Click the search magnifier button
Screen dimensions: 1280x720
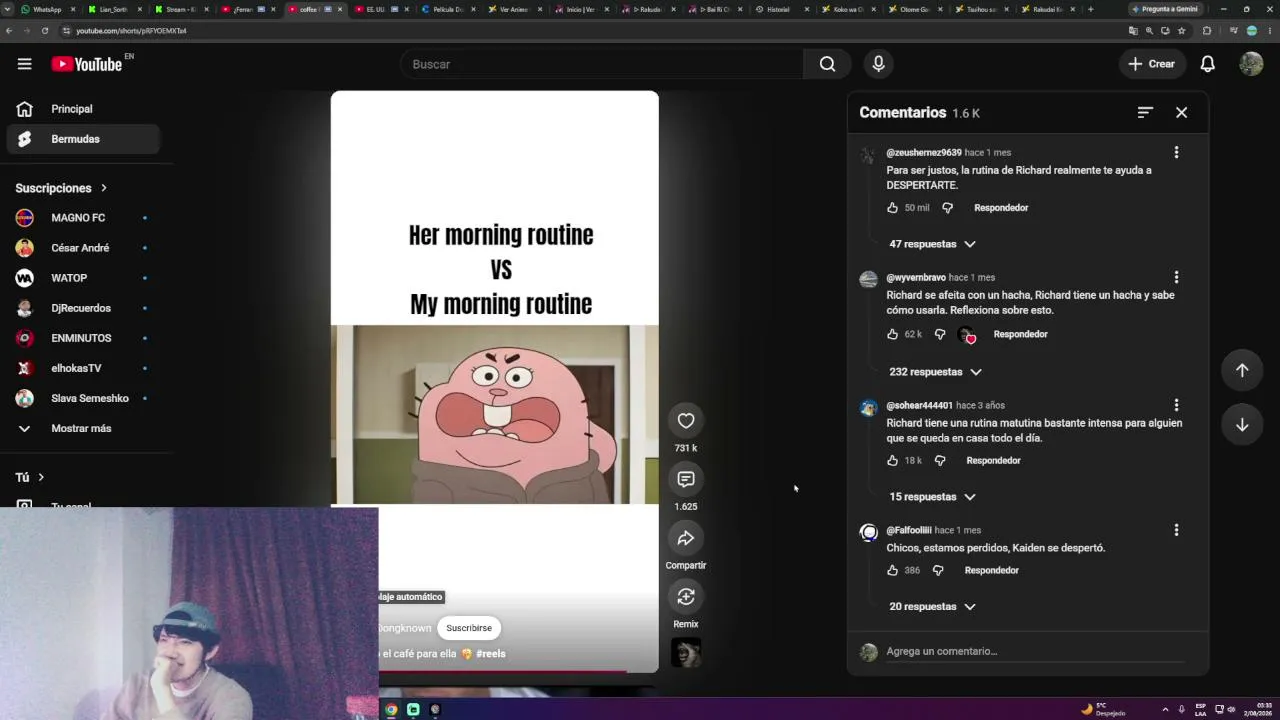[827, 64]
